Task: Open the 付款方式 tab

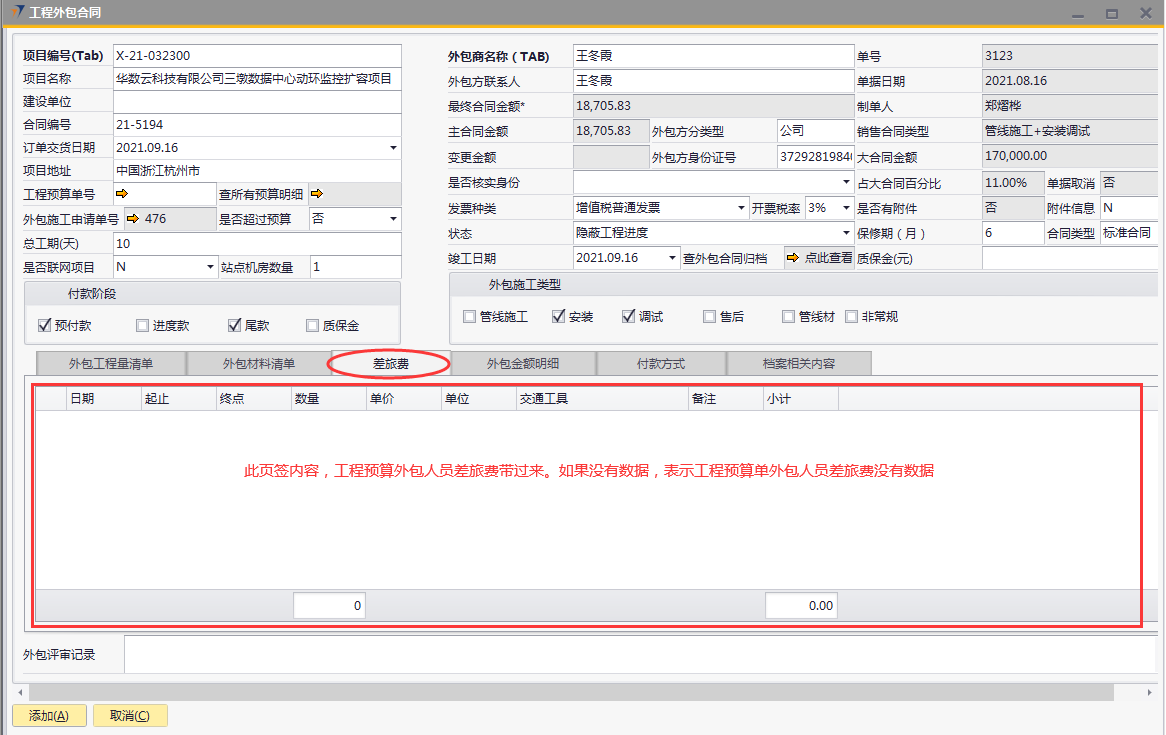Action: pyautogui.click(x=660, y=364)
